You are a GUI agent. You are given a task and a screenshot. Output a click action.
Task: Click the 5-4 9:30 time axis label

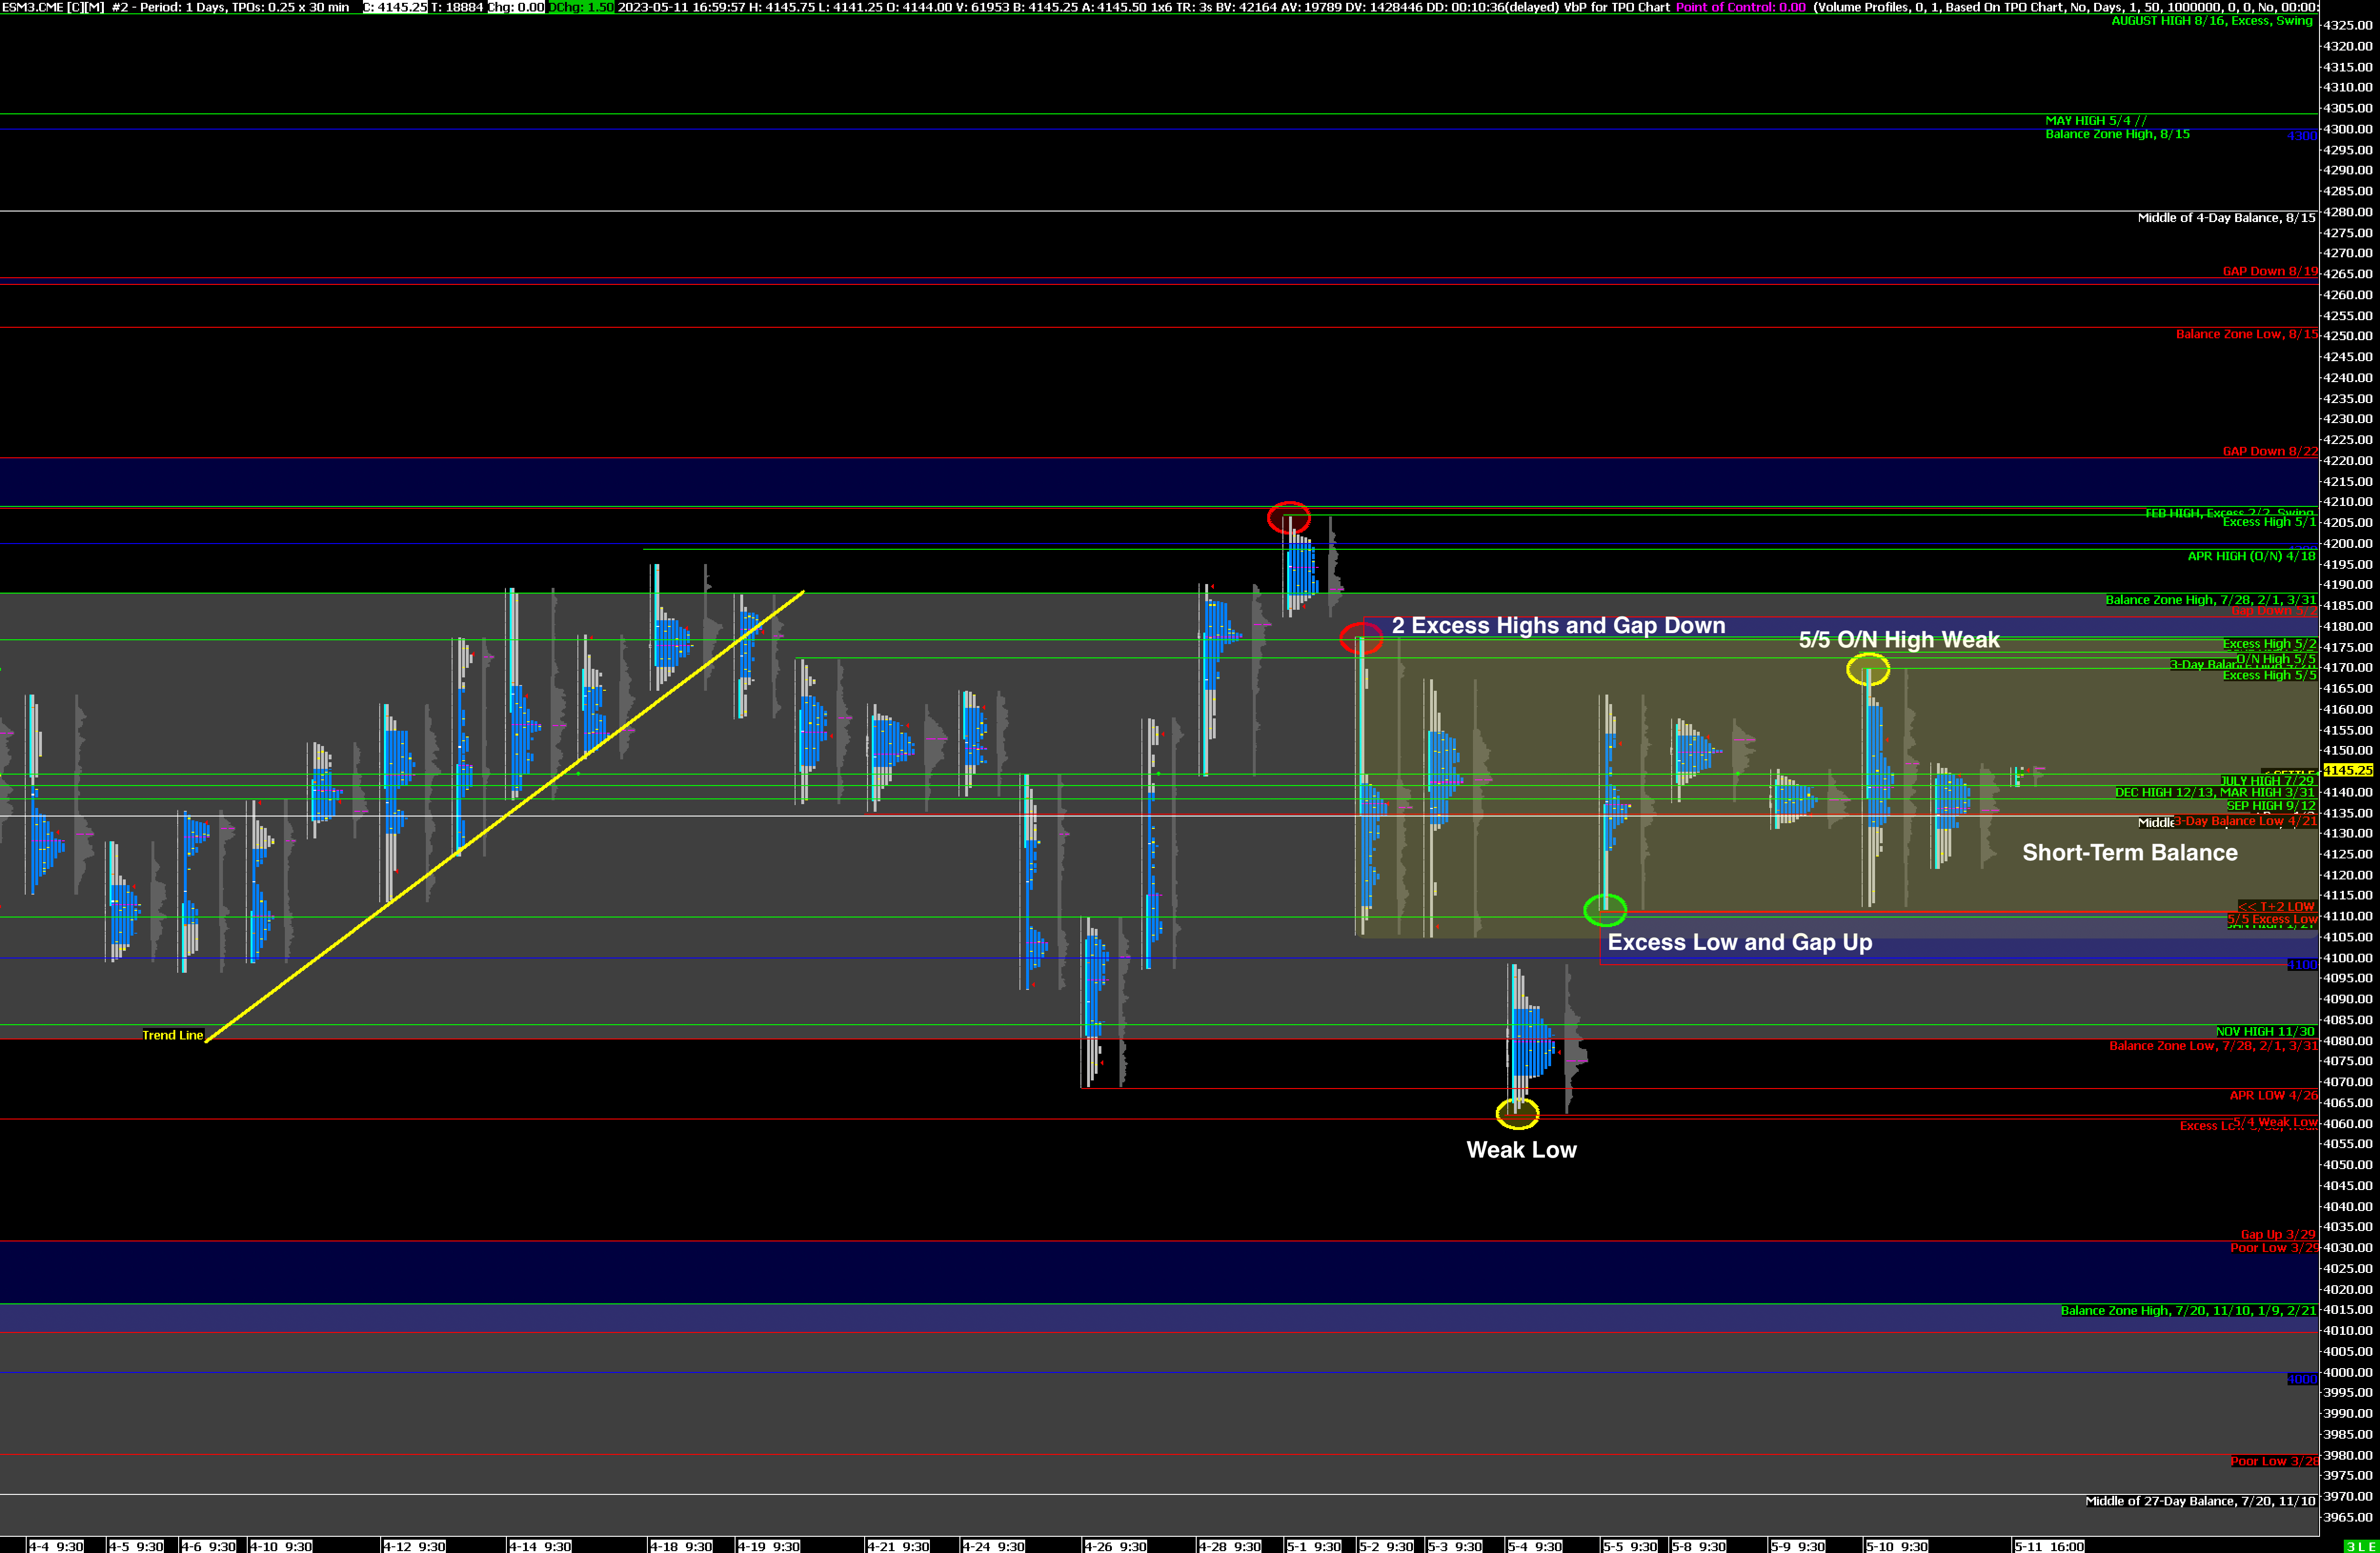pos(1535,1546)
